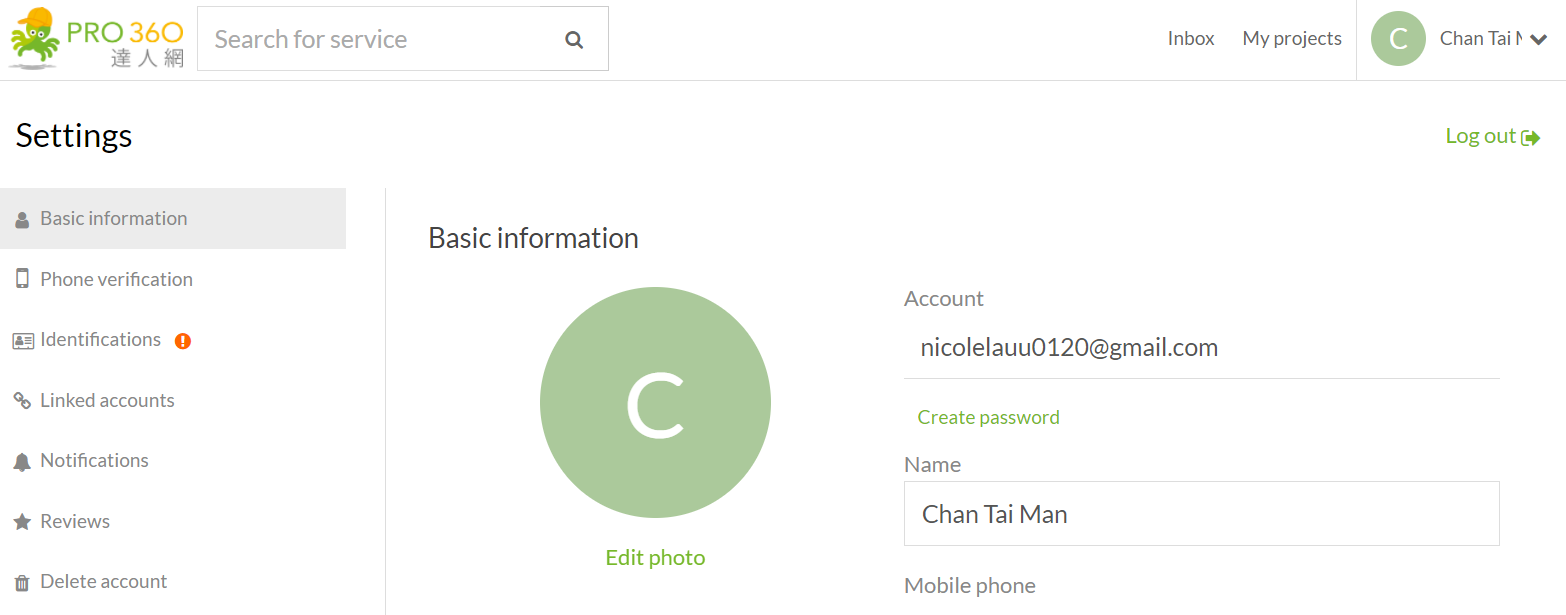Click the person icon beside Basic information
The height and width of the screenshot is (615, 1566).
[22, 220]
